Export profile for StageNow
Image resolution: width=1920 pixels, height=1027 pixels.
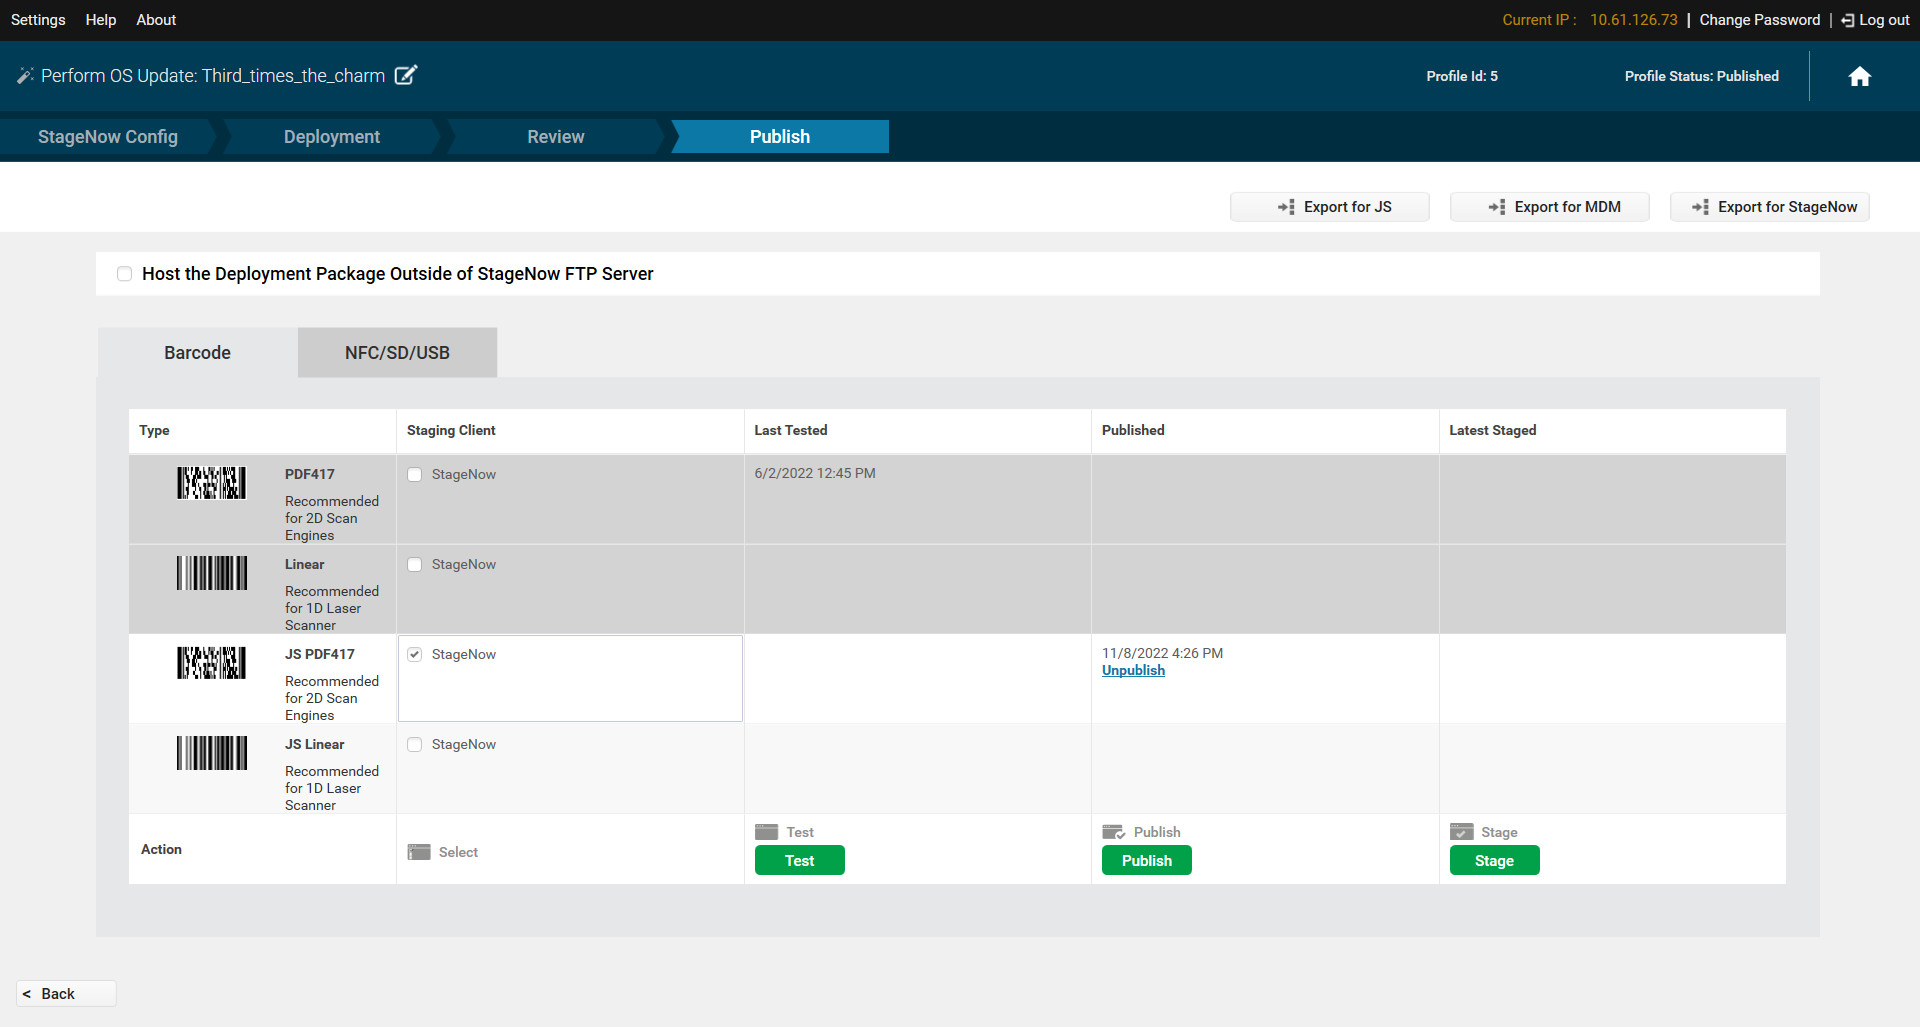tap(1769, 207)
